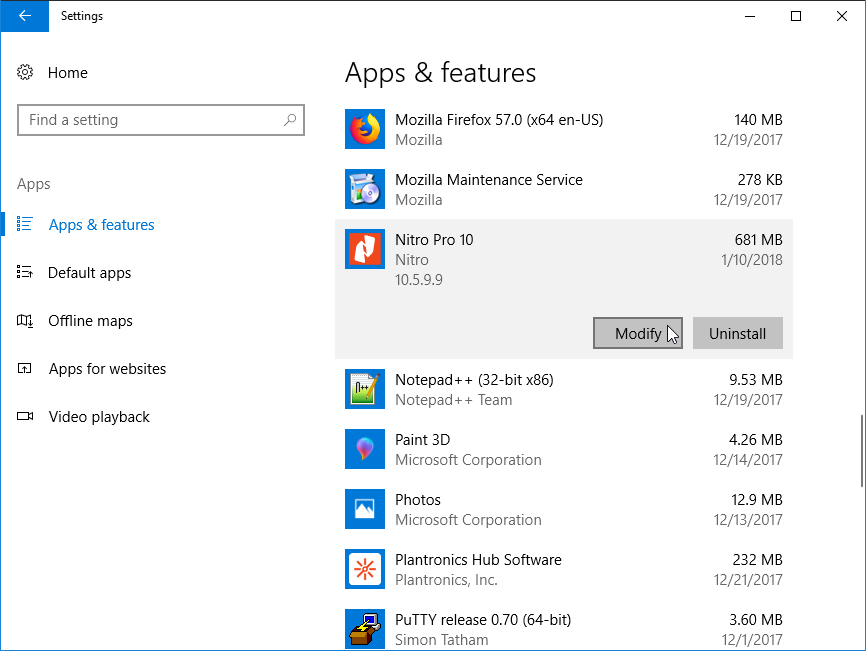Click the Plantronics, Inc. publisher text

pos(446,580)
